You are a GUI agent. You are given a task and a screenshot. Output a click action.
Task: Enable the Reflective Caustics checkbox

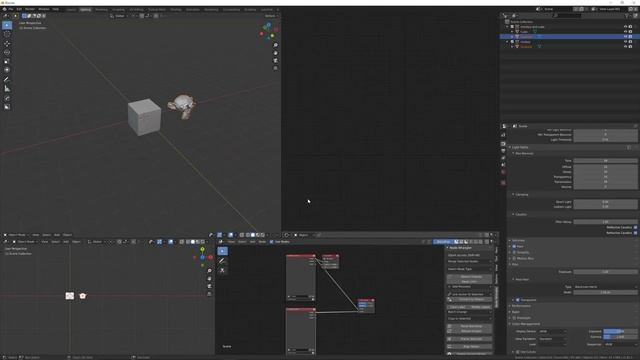(x=635, y=227)
